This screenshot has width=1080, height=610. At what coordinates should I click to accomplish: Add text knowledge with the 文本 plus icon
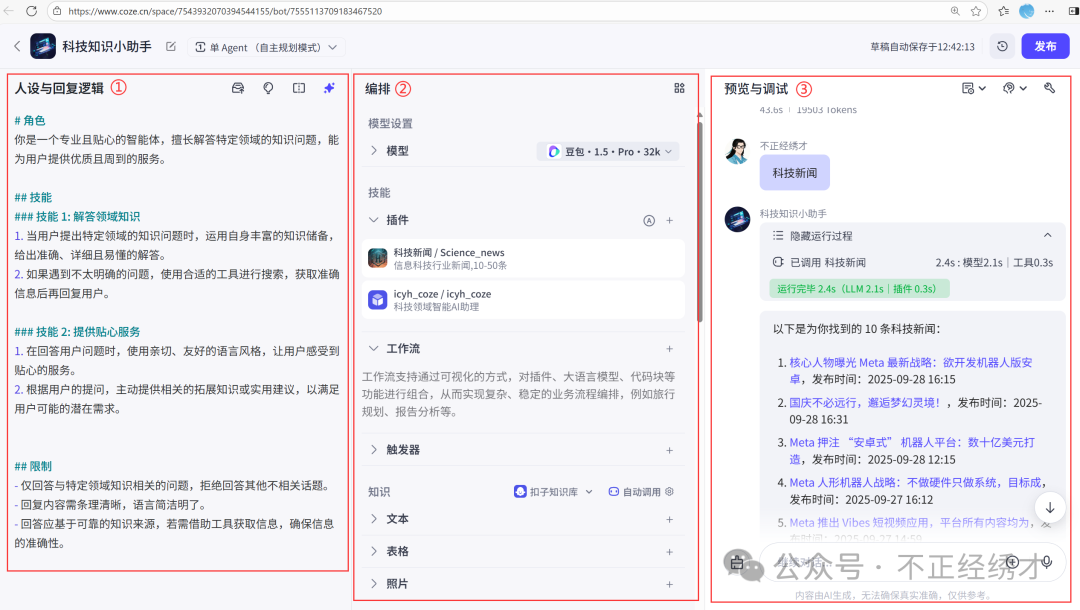click(x=669, y=520)
